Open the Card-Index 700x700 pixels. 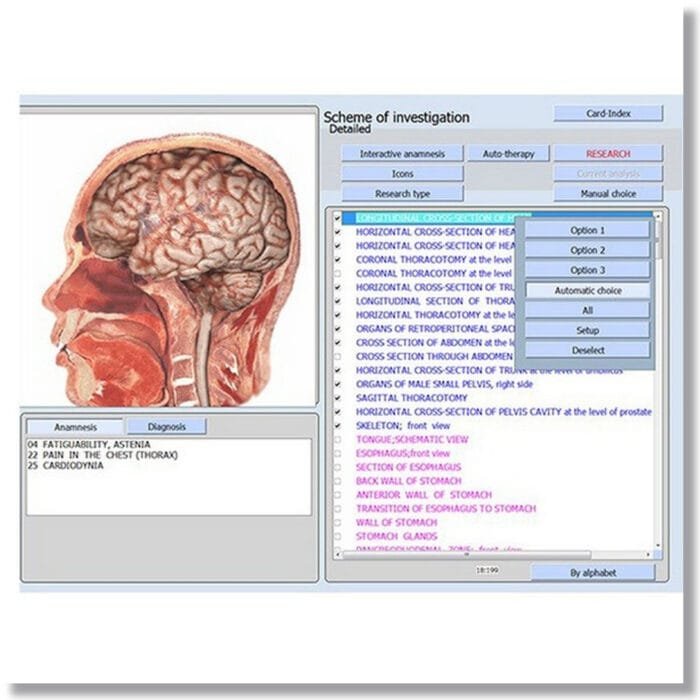click(x=608, y=113)
